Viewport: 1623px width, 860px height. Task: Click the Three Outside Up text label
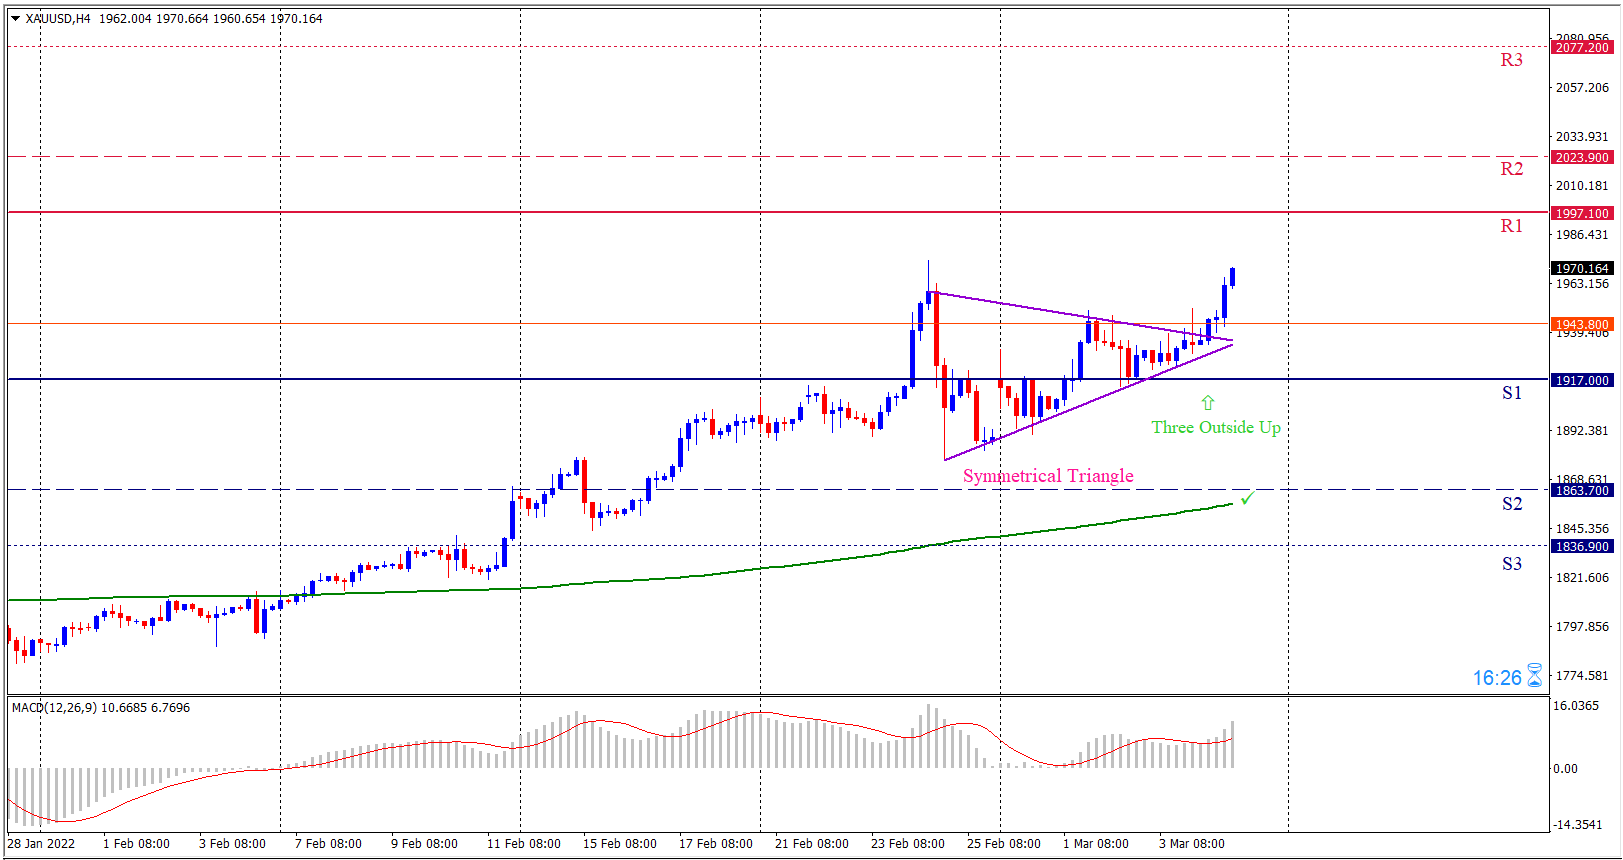[1215, 428]
